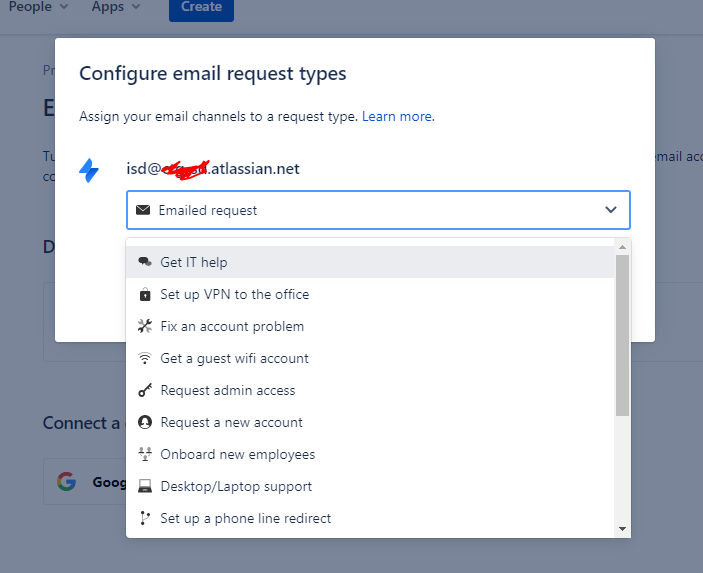Click the people icon beside Onboard new employees

point(145,454)
